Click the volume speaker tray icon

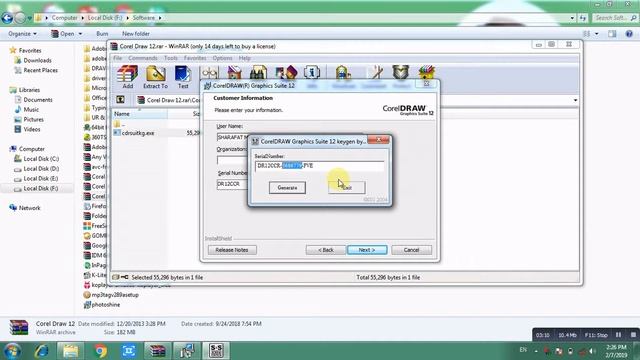[592, 351]
